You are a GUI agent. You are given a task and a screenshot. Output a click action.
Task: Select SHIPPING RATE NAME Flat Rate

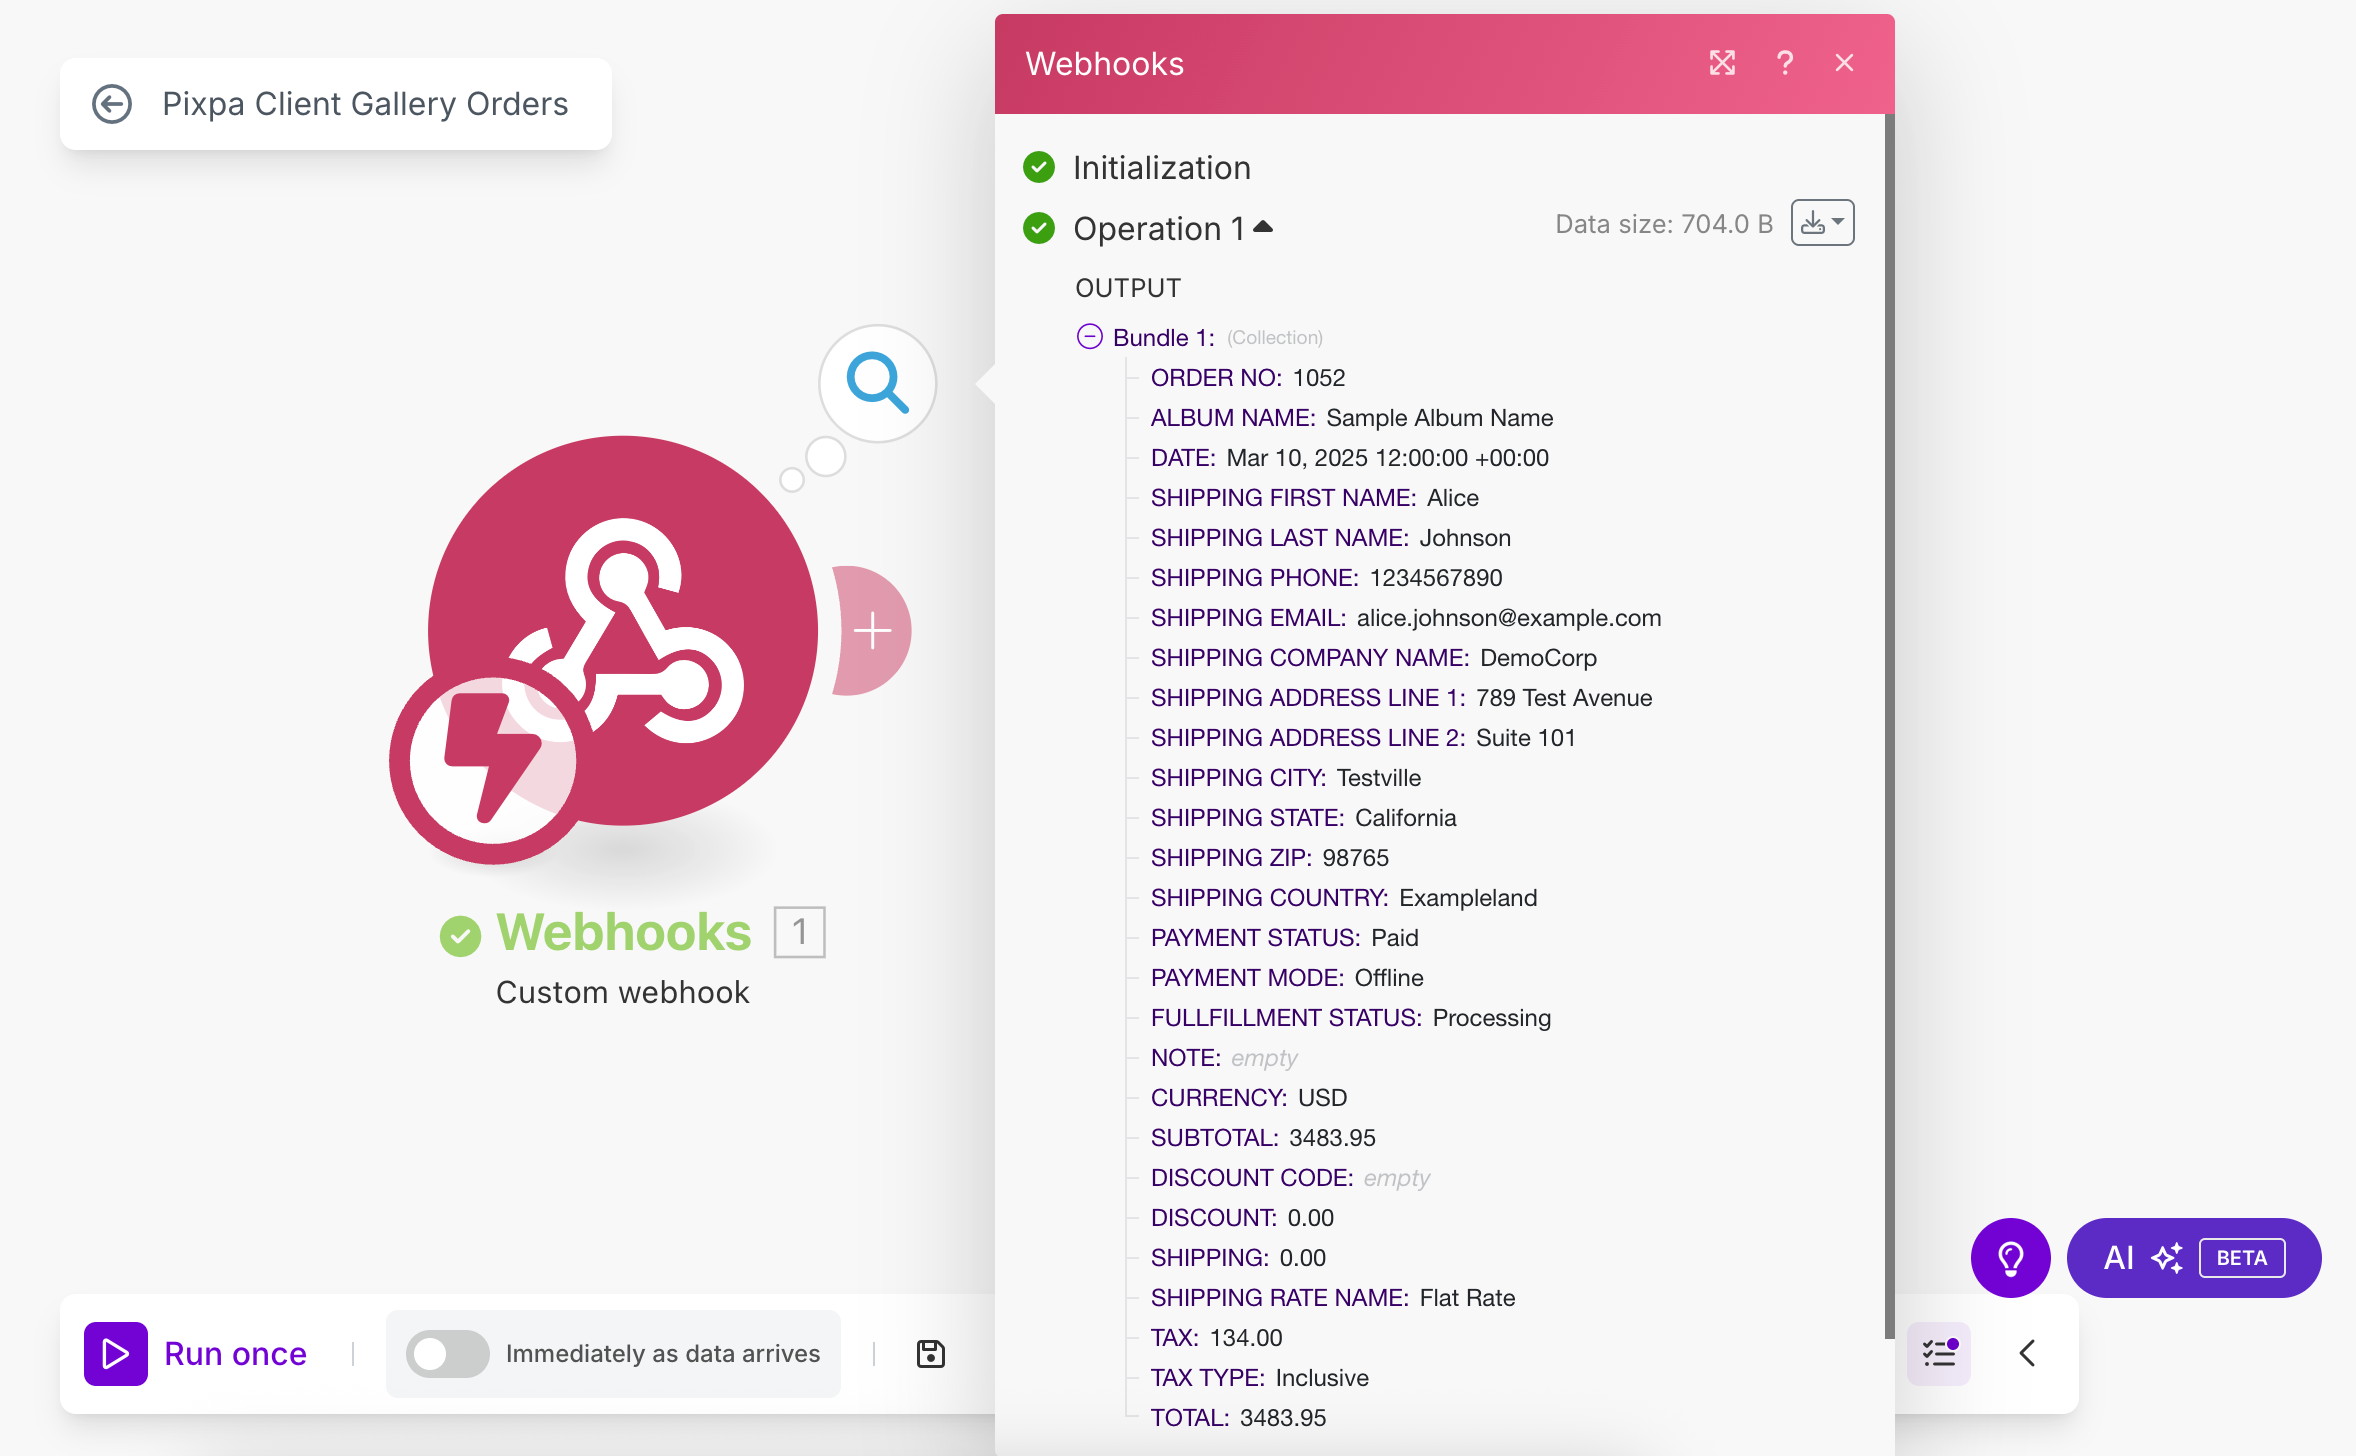(1333, 1298)
